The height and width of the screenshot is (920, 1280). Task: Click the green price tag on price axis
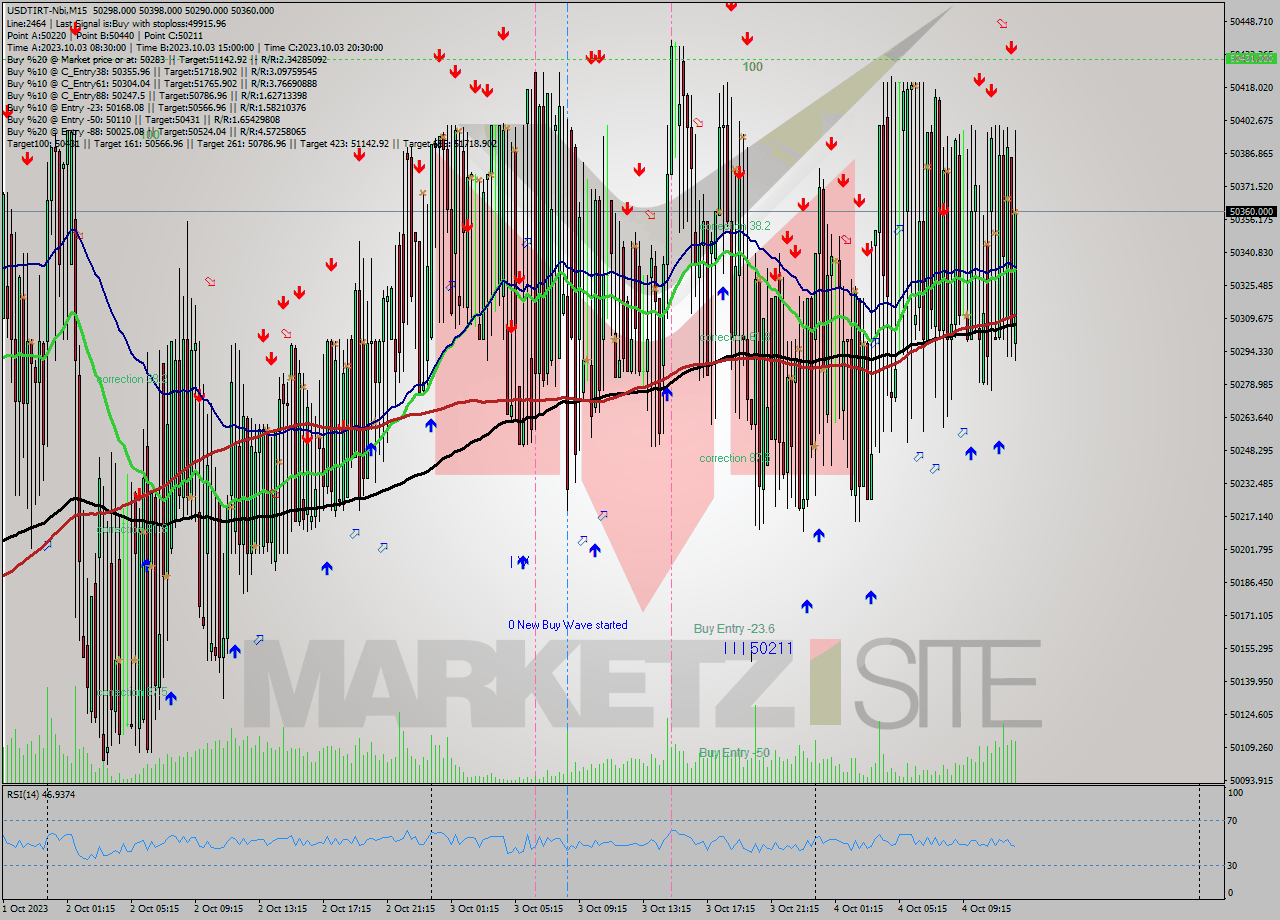click(x=1250, y=58)
